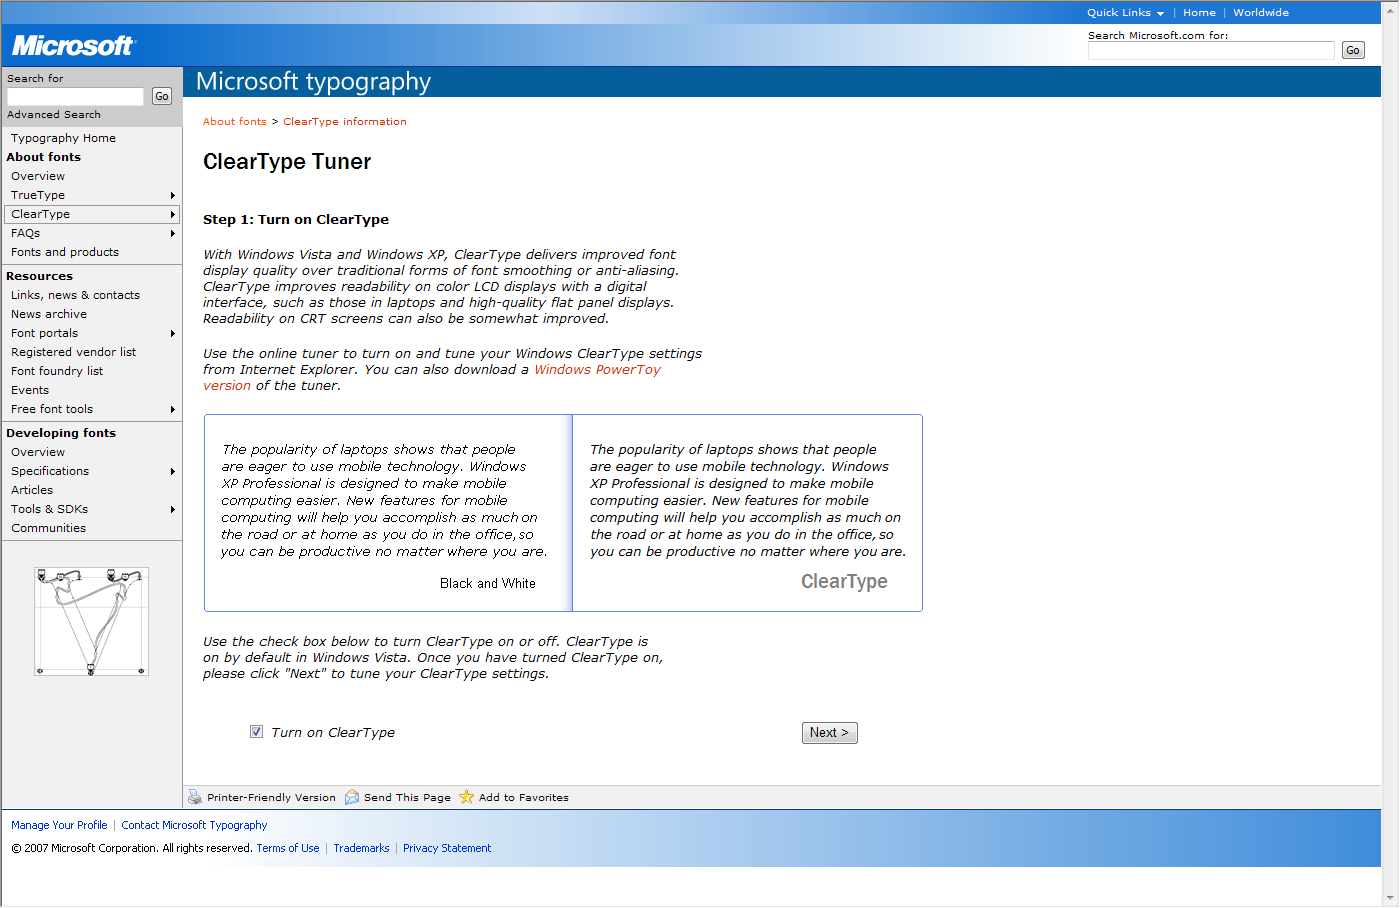Viewport: 1400px width, 908px height.
Task: Open Typography Home in the sidebar
Action: [x=63, y=138]
